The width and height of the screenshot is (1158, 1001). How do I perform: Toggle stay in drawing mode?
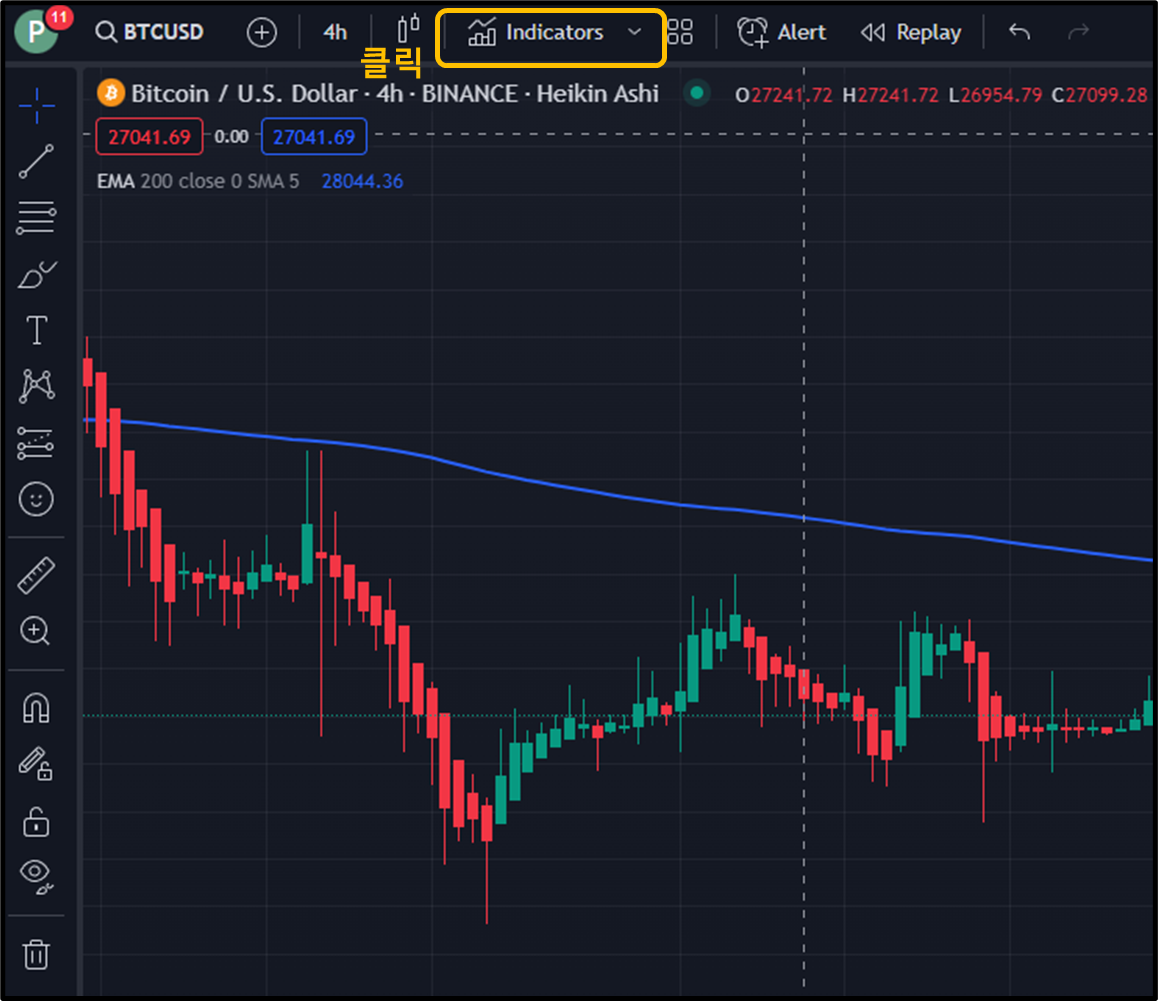coord(35,764)
